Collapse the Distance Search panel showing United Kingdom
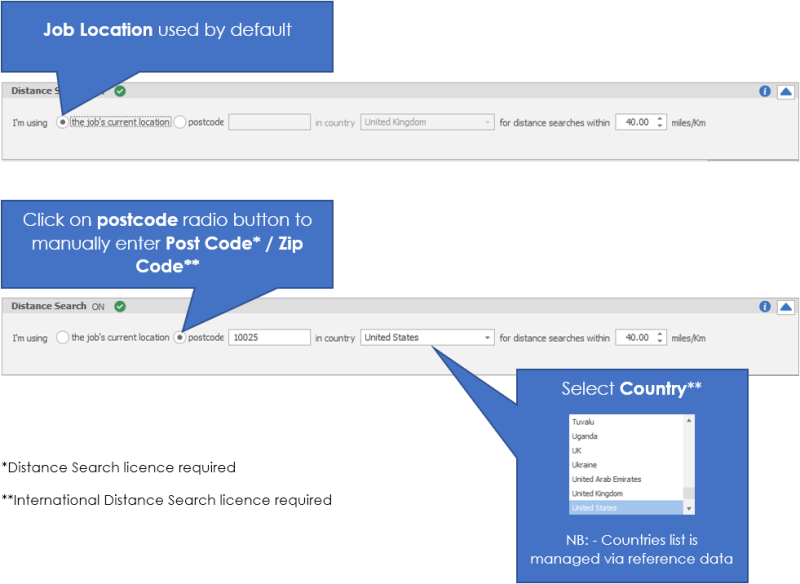800x584 pixels. (x=785, y=91)
